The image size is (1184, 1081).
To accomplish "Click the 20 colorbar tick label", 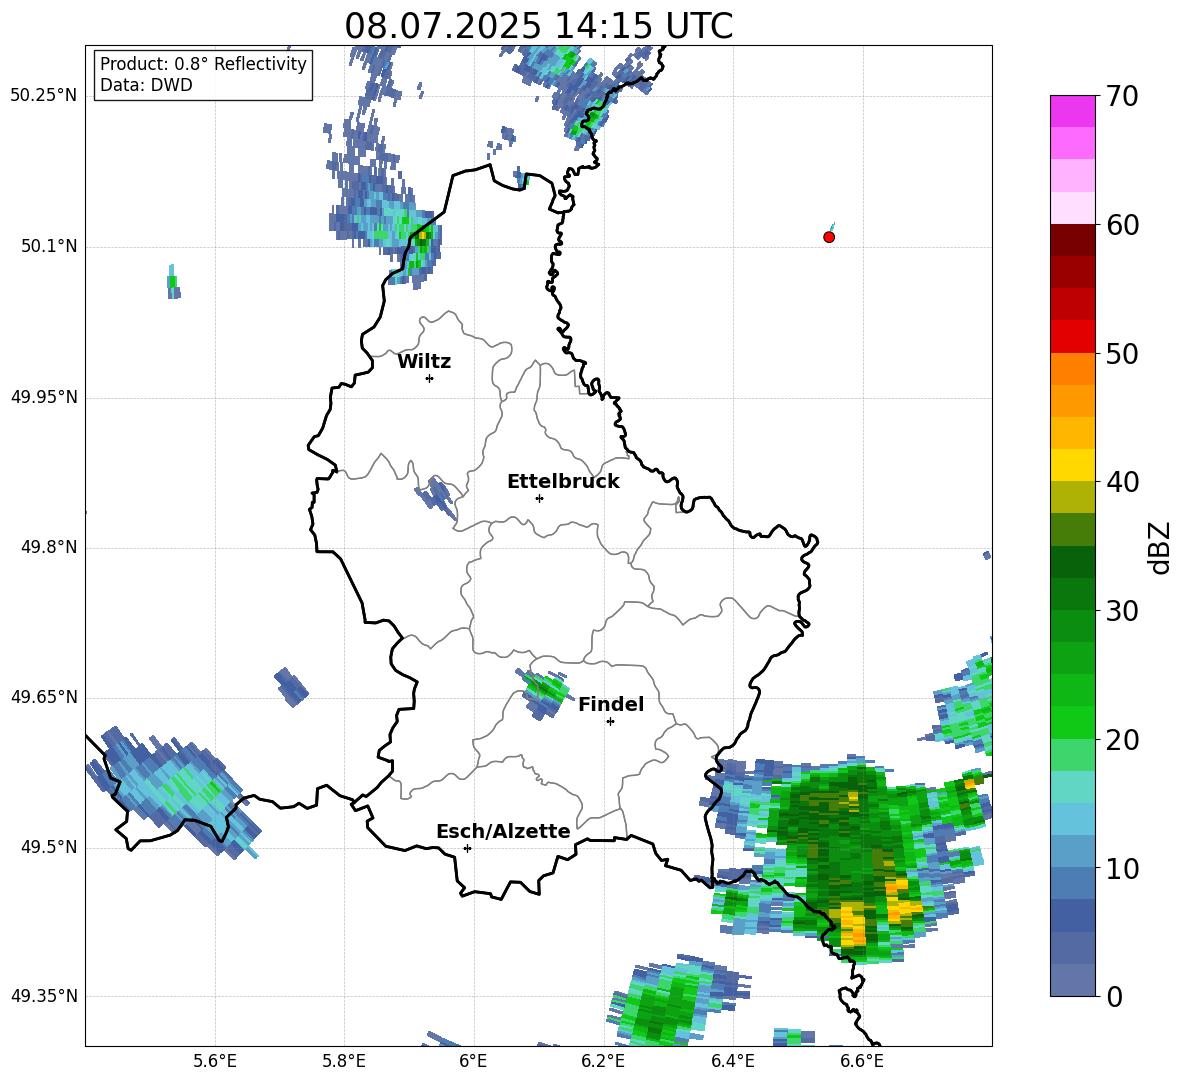I will point(1122,740).
